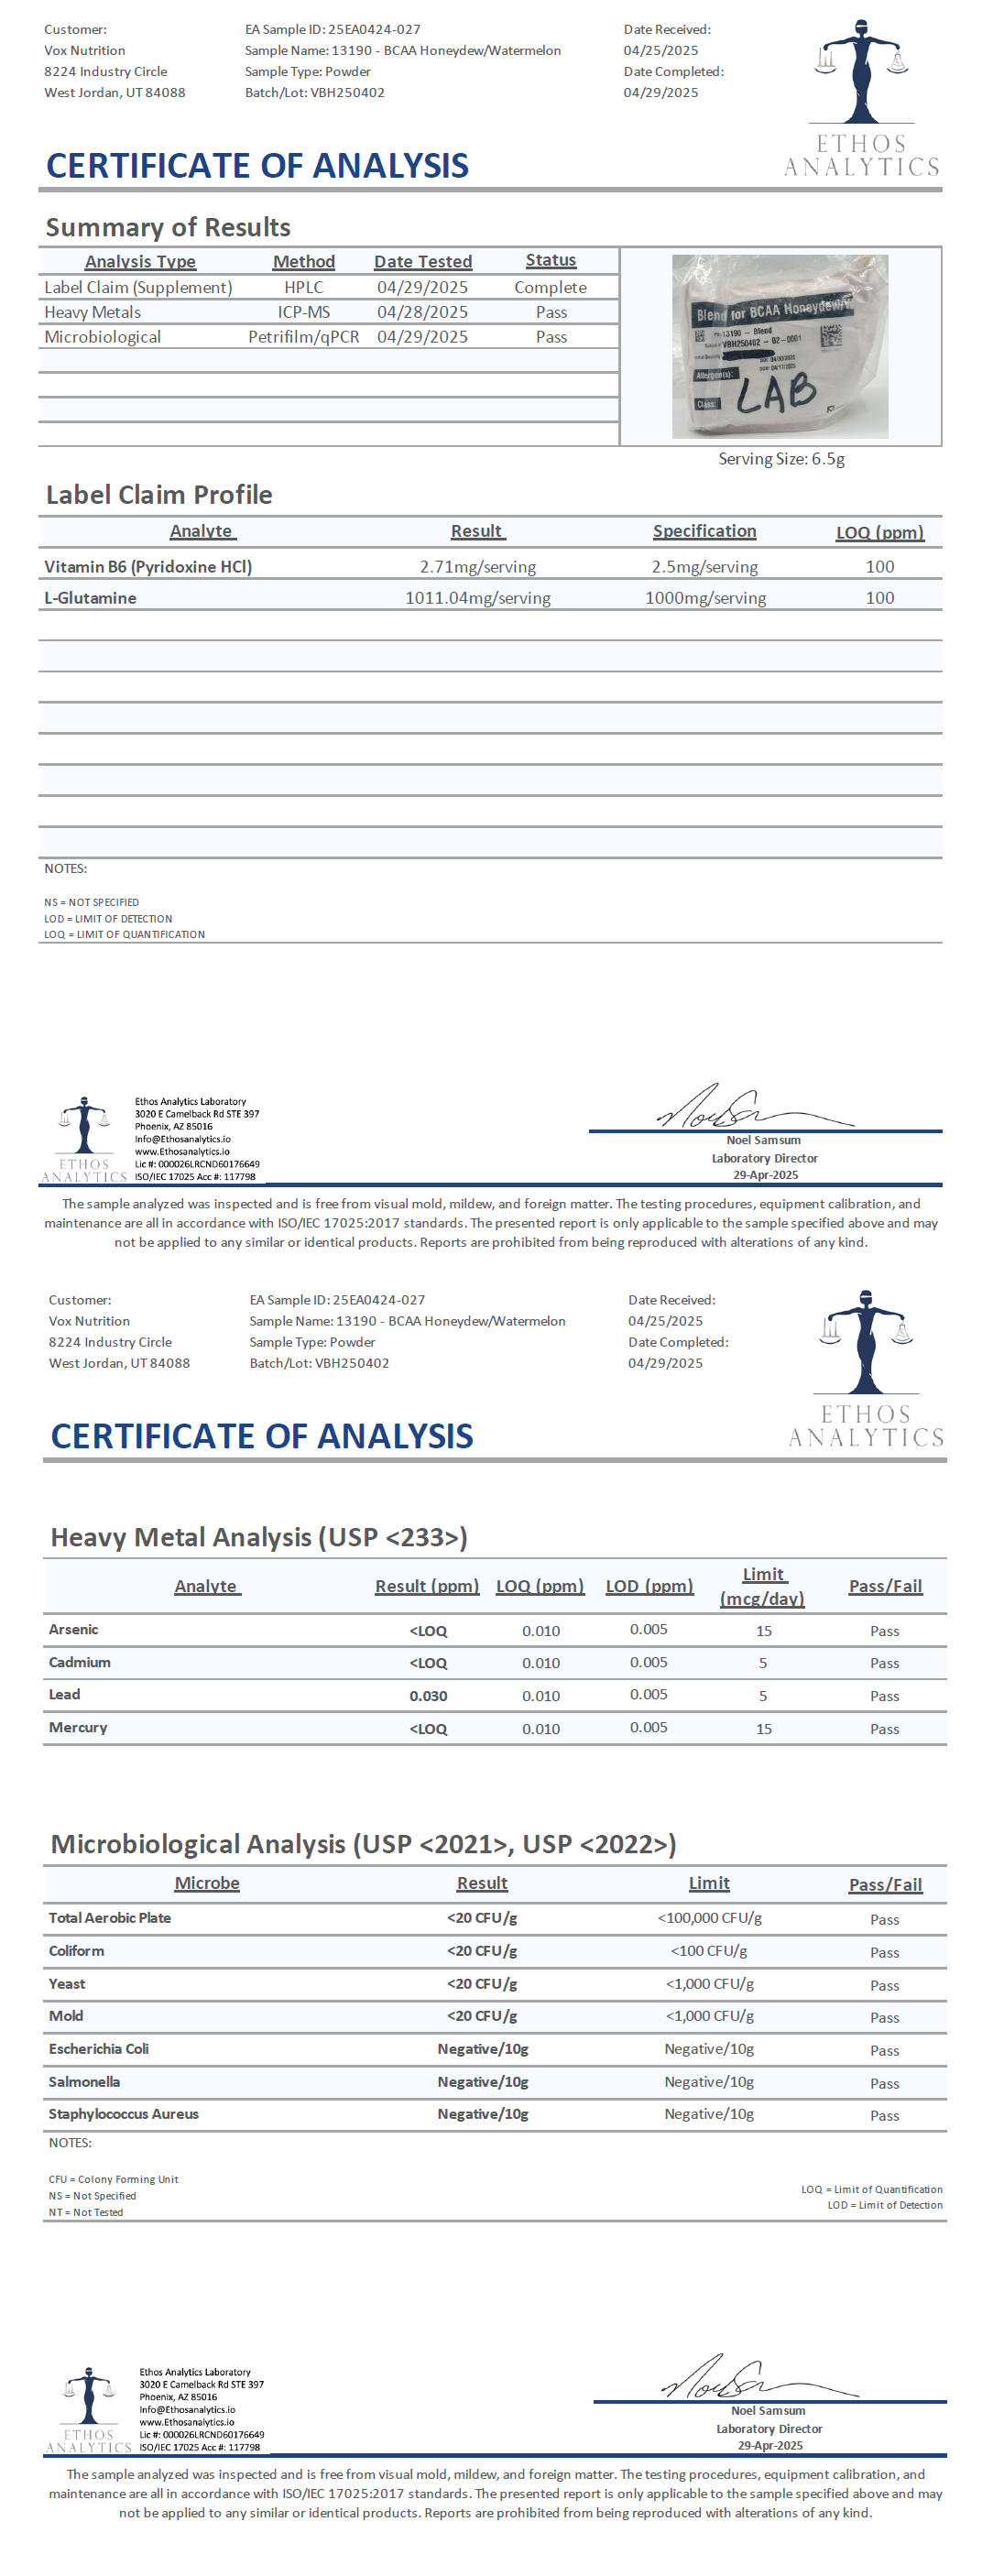This screenshot has height=2576, width=993.
Task: Click the 'HPLC' method cell
Action: (304, 287)
